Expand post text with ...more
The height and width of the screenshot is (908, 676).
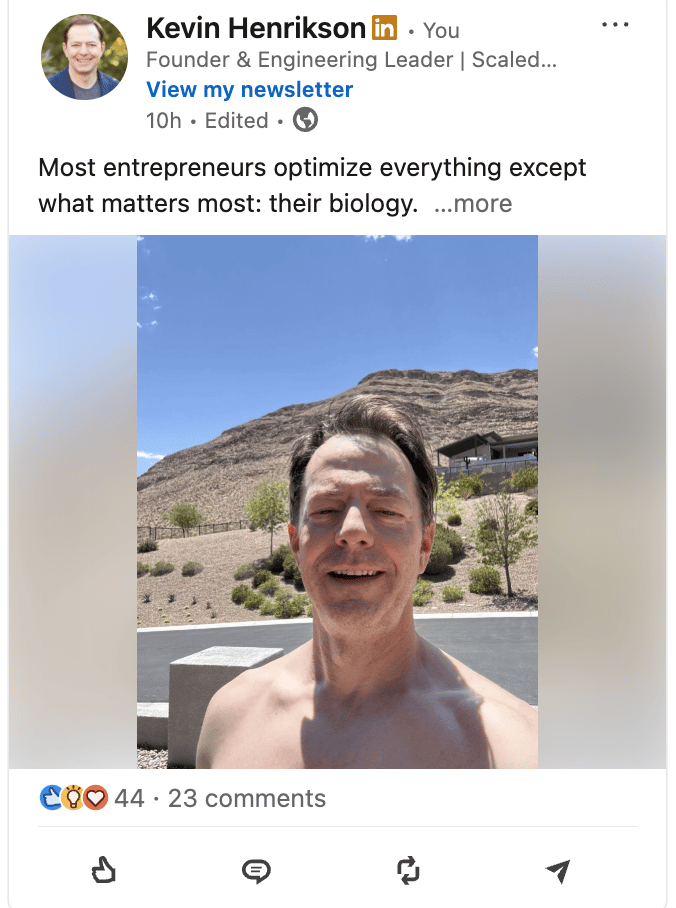coord(473,203)
